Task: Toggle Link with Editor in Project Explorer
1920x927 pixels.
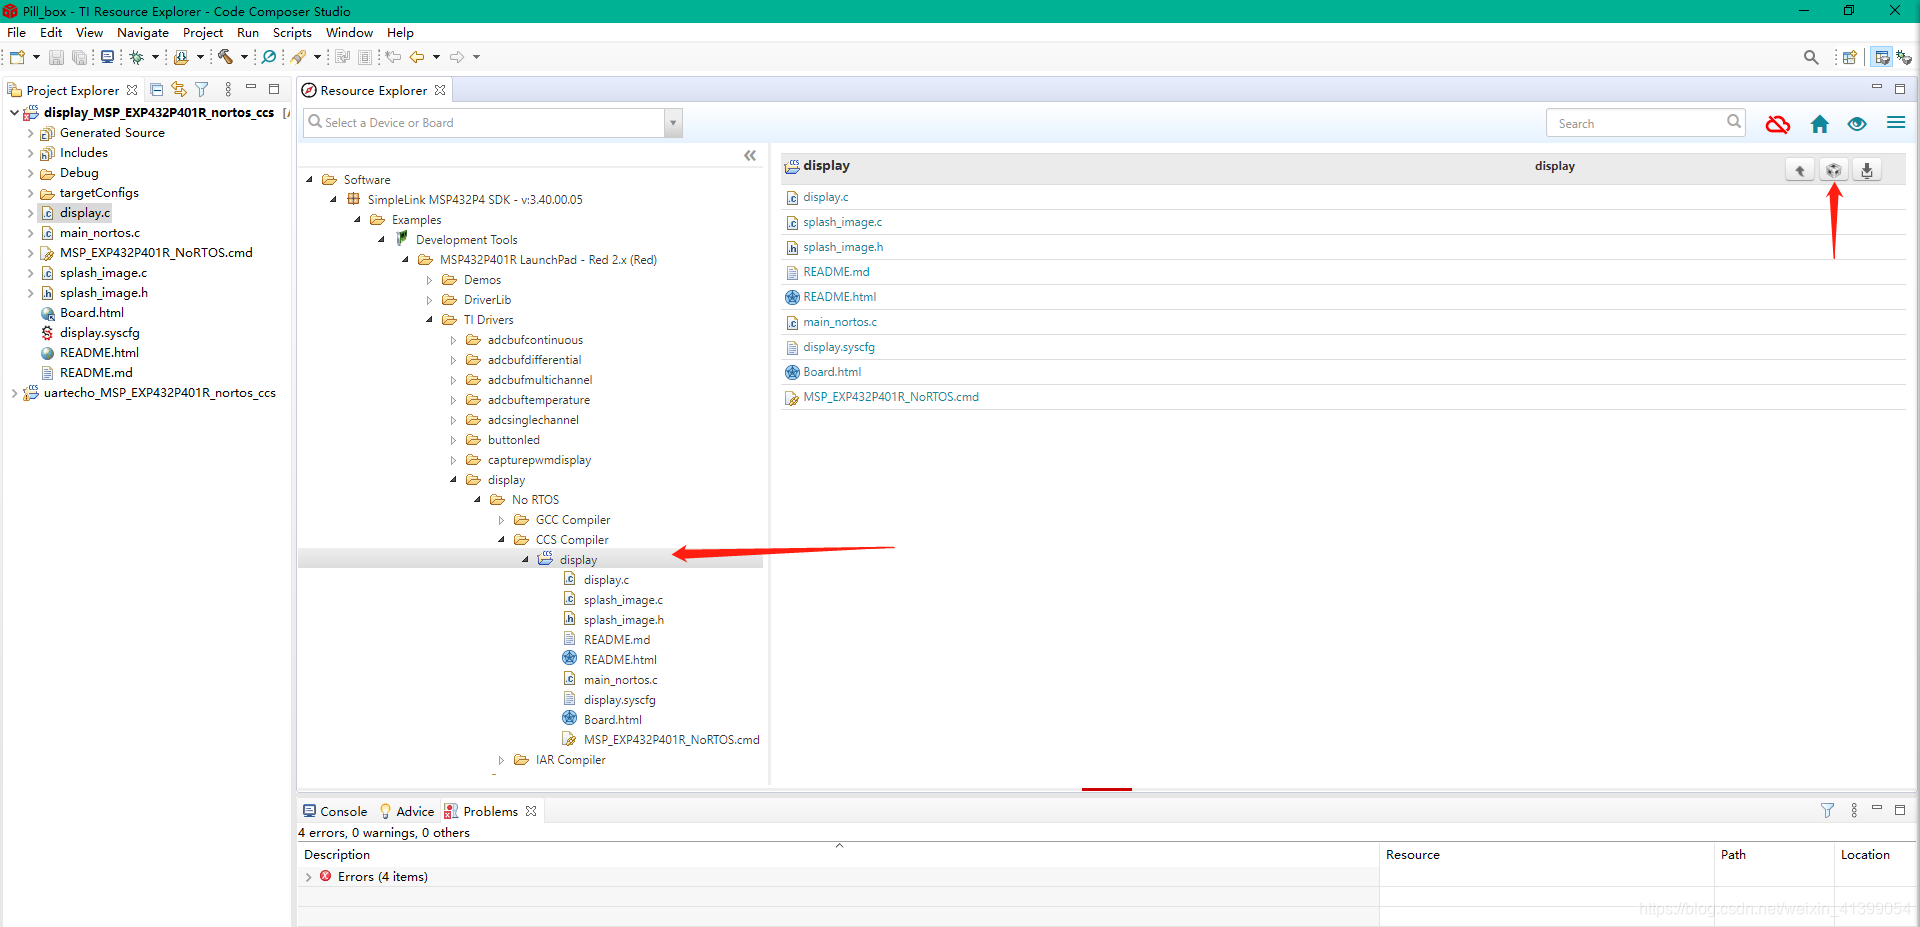Action: pos(179,89)
